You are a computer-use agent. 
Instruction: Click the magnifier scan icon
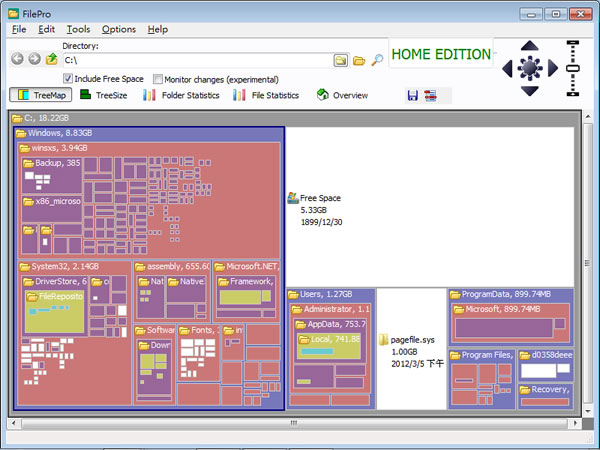(377, 60)
